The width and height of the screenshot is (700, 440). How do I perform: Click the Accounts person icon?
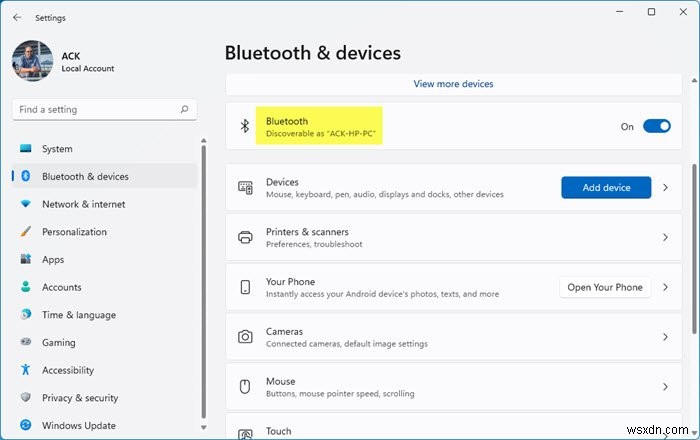click(x=26, y=286)
